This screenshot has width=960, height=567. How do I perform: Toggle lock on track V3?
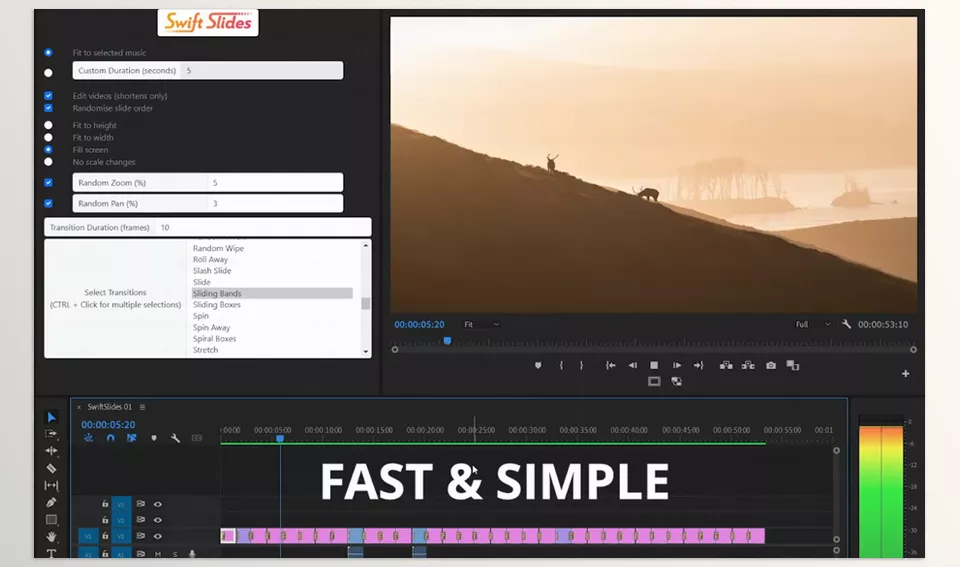click(105, 504)
